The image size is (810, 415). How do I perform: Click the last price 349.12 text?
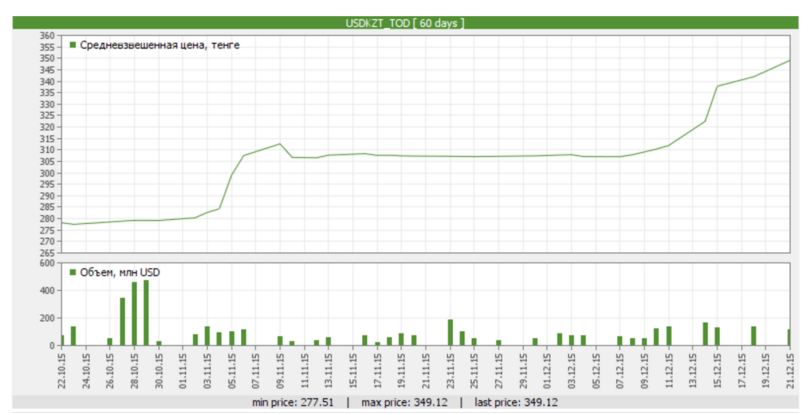coord(515,403)
